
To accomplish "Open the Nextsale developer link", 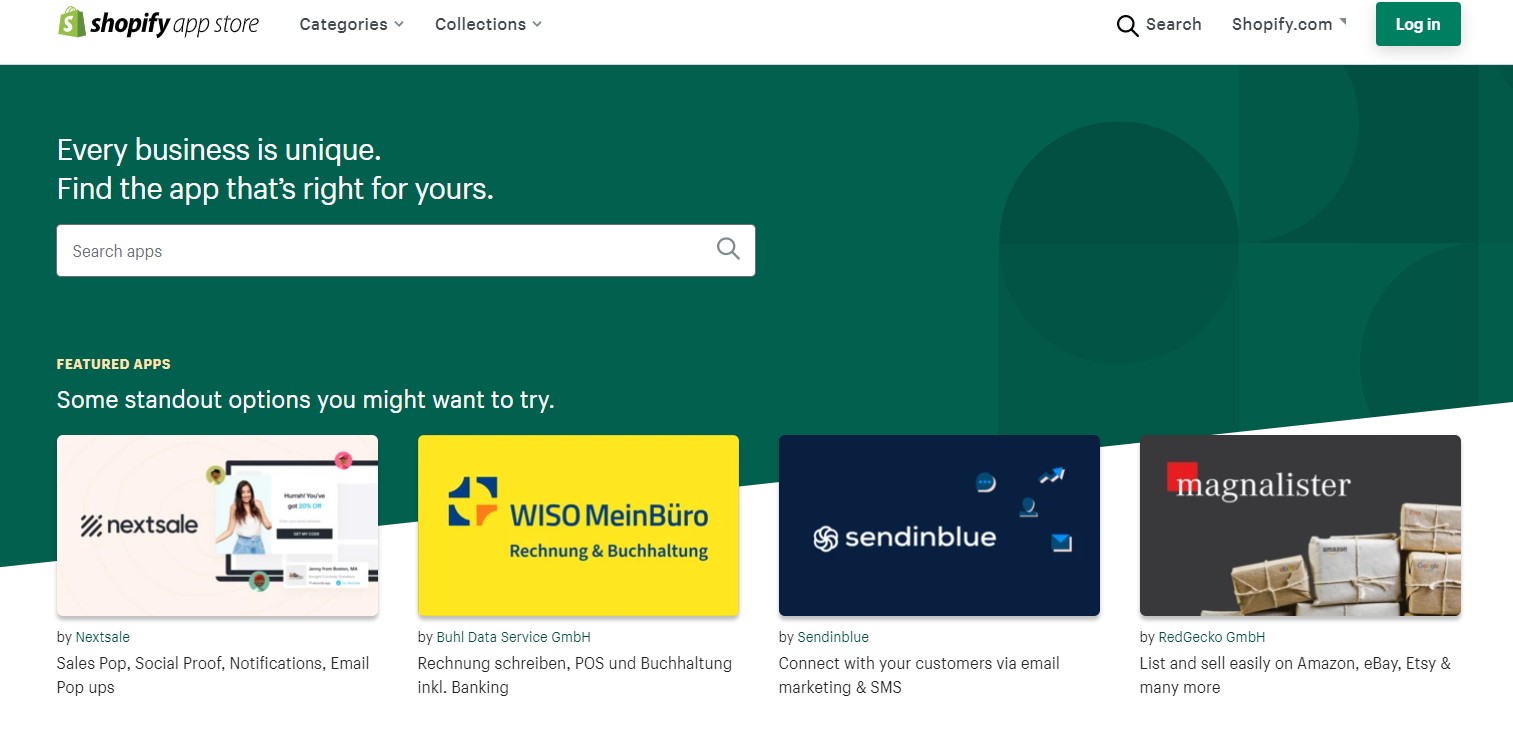I will click(103, 637).
